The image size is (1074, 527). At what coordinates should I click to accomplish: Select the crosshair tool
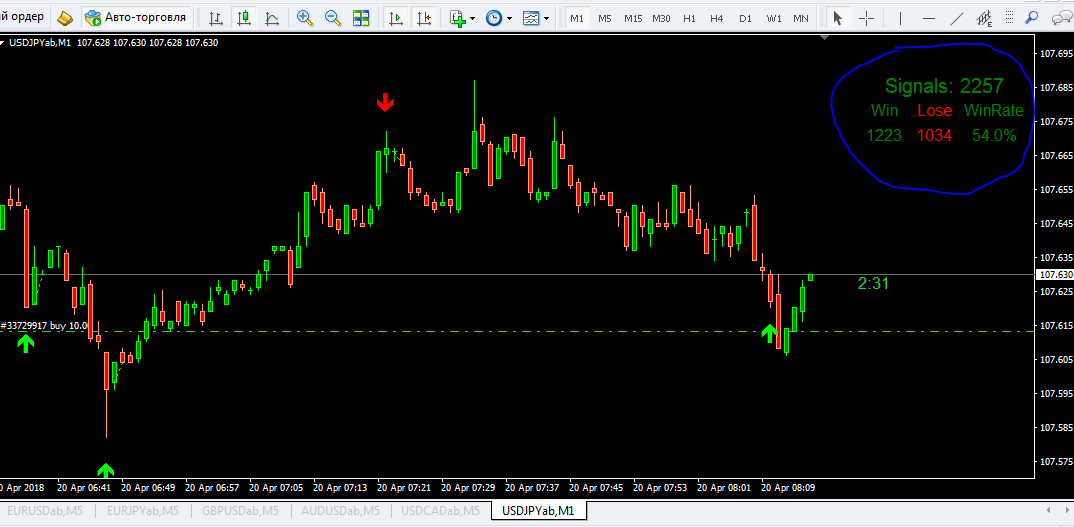click(866, 18)
